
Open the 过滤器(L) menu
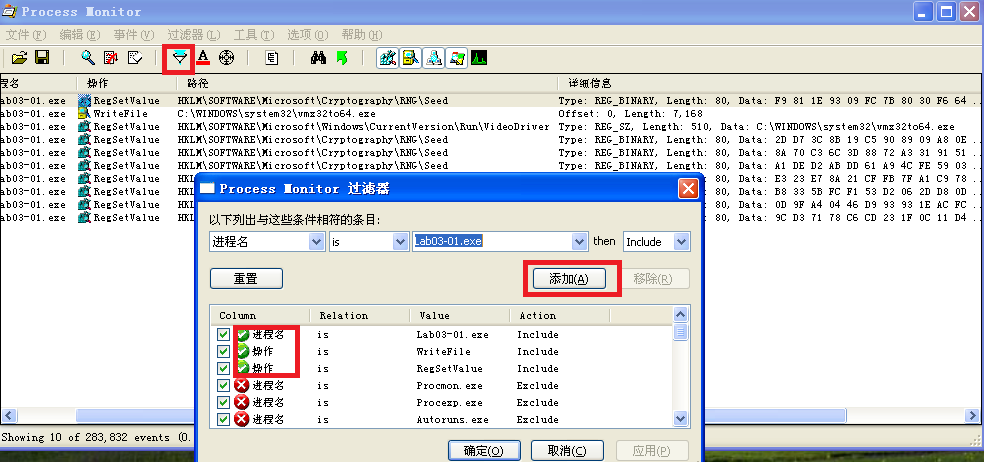point(194,35)
